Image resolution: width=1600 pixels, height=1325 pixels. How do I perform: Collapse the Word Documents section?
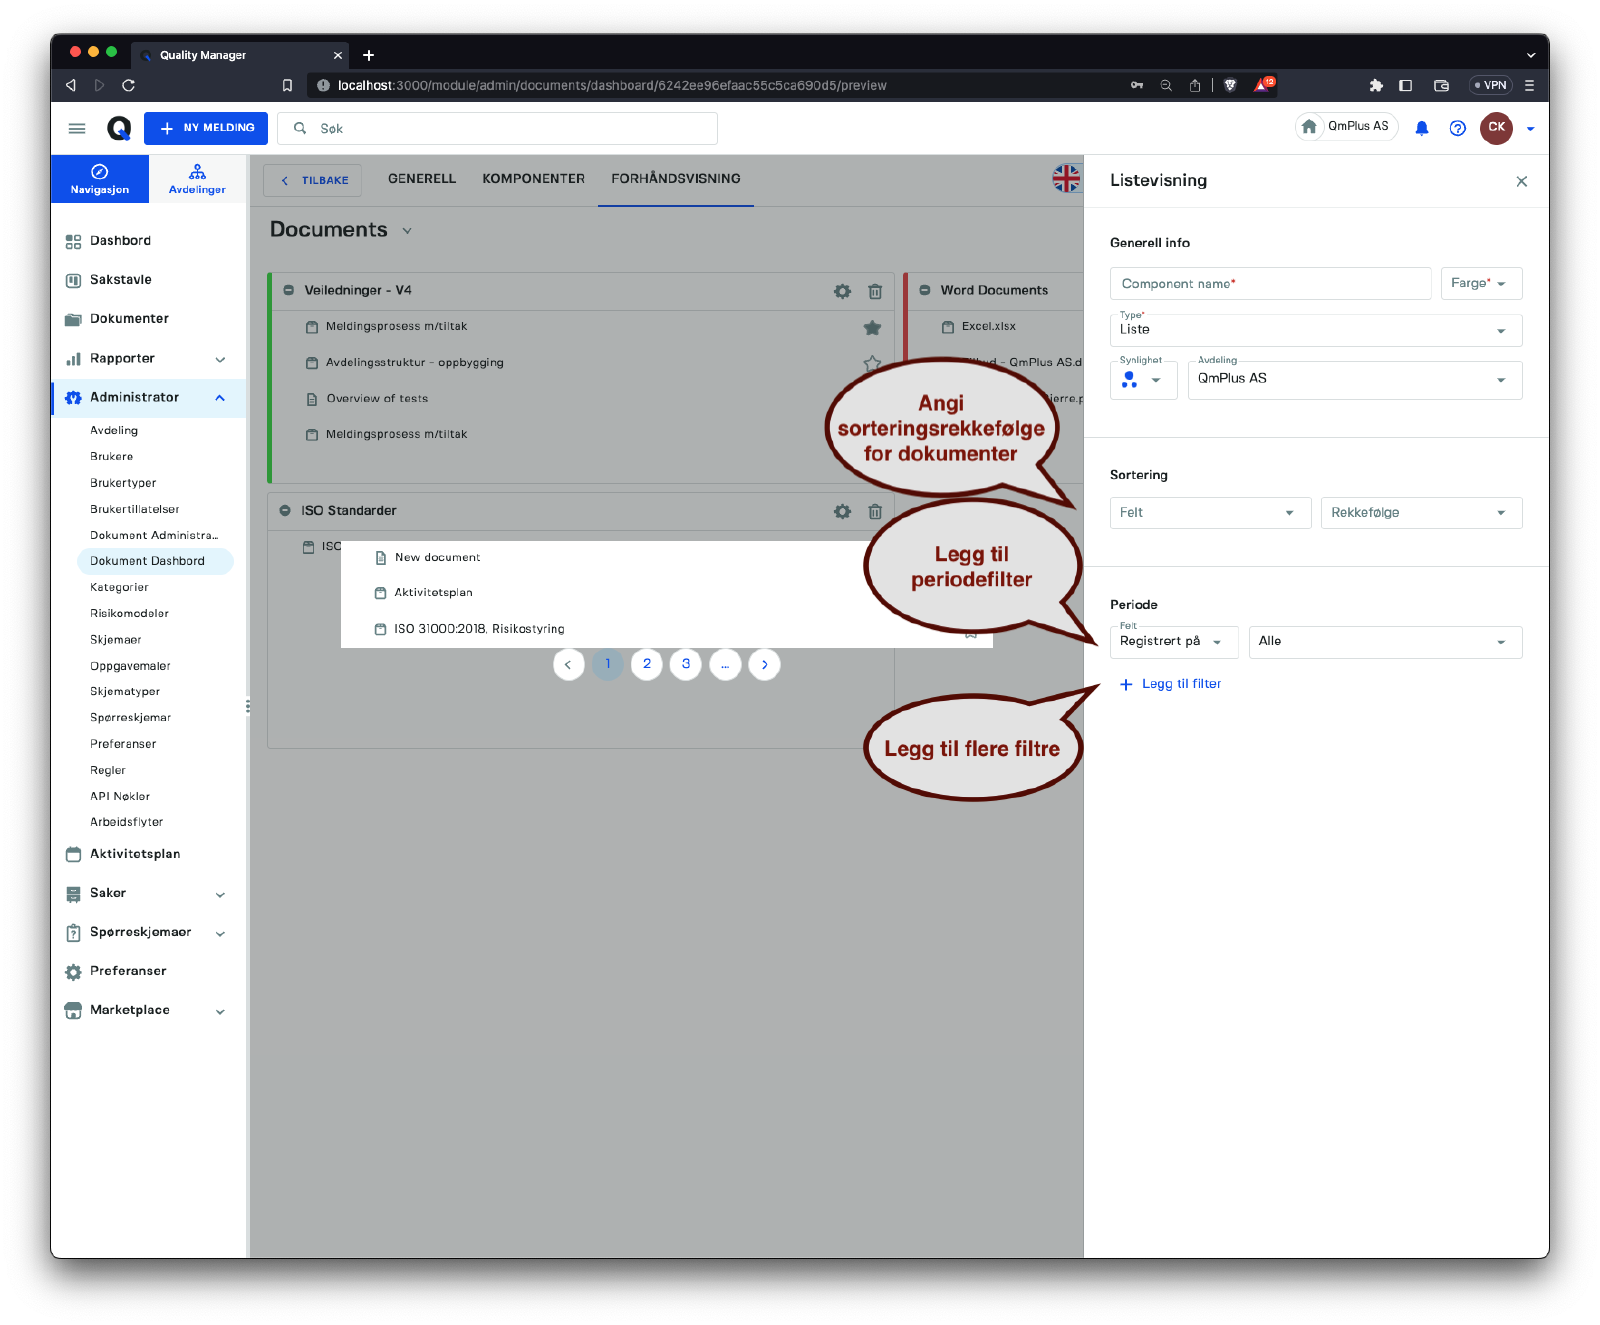pyautogui.click(x=924, y=290)
